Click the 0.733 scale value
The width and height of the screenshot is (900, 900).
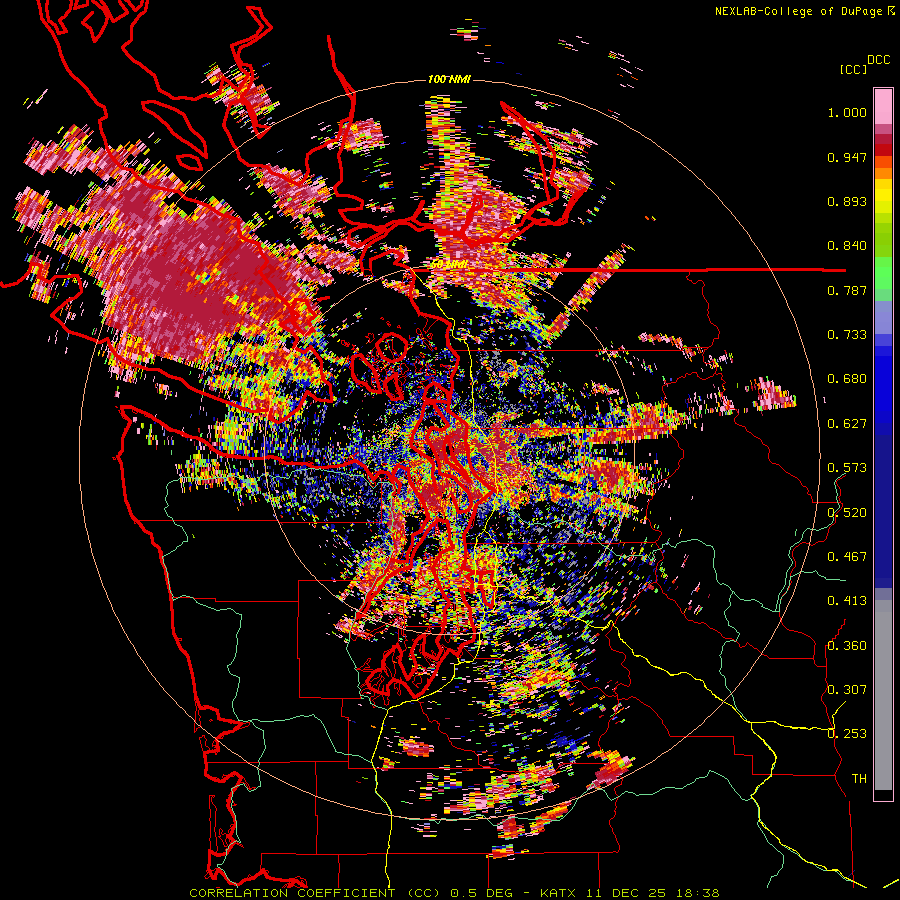pos(847,335)
